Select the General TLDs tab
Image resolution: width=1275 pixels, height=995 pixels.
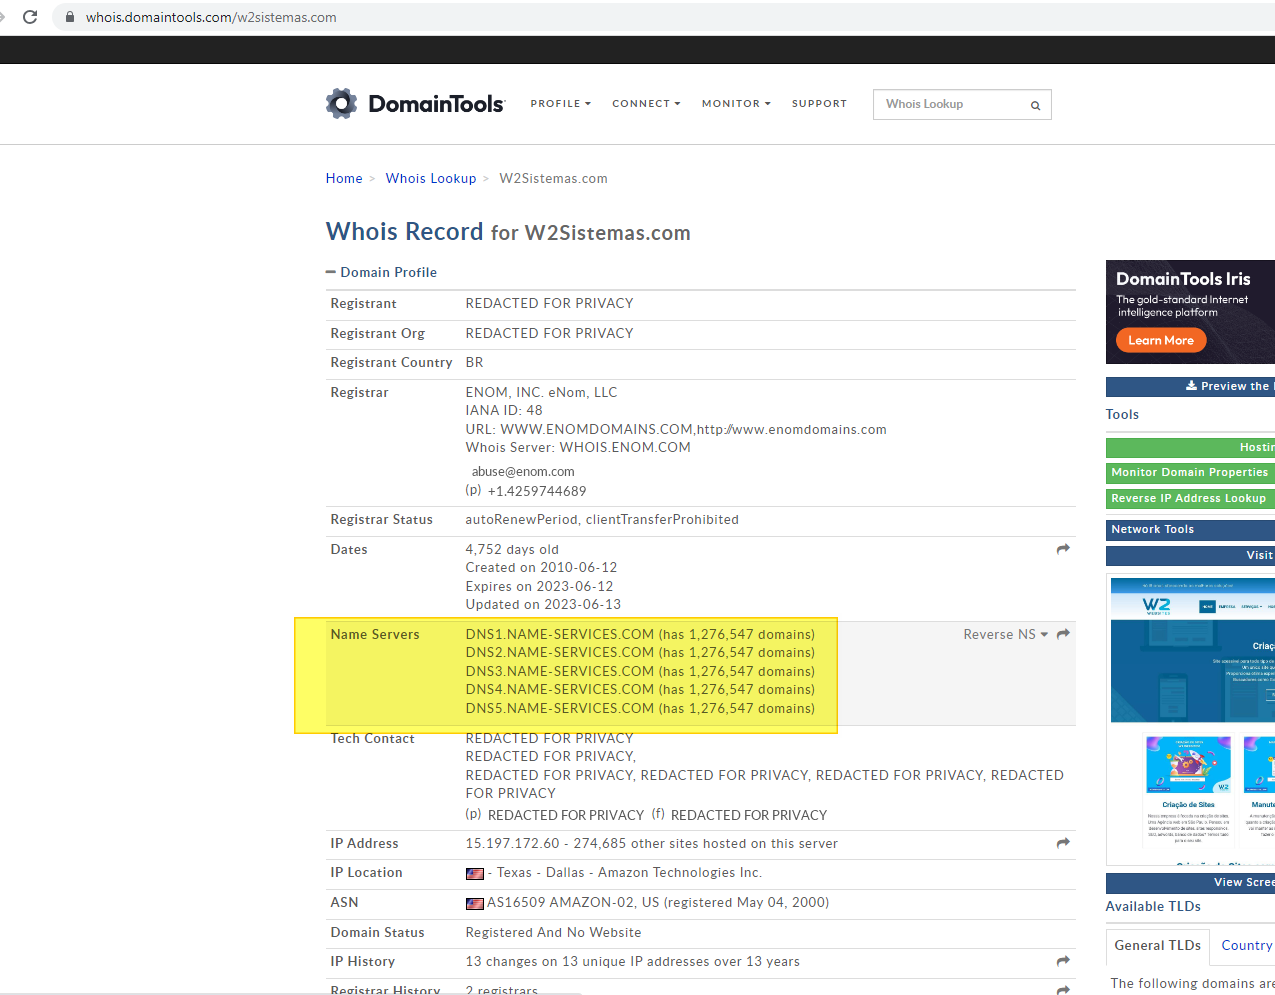tap(1157, 945)
